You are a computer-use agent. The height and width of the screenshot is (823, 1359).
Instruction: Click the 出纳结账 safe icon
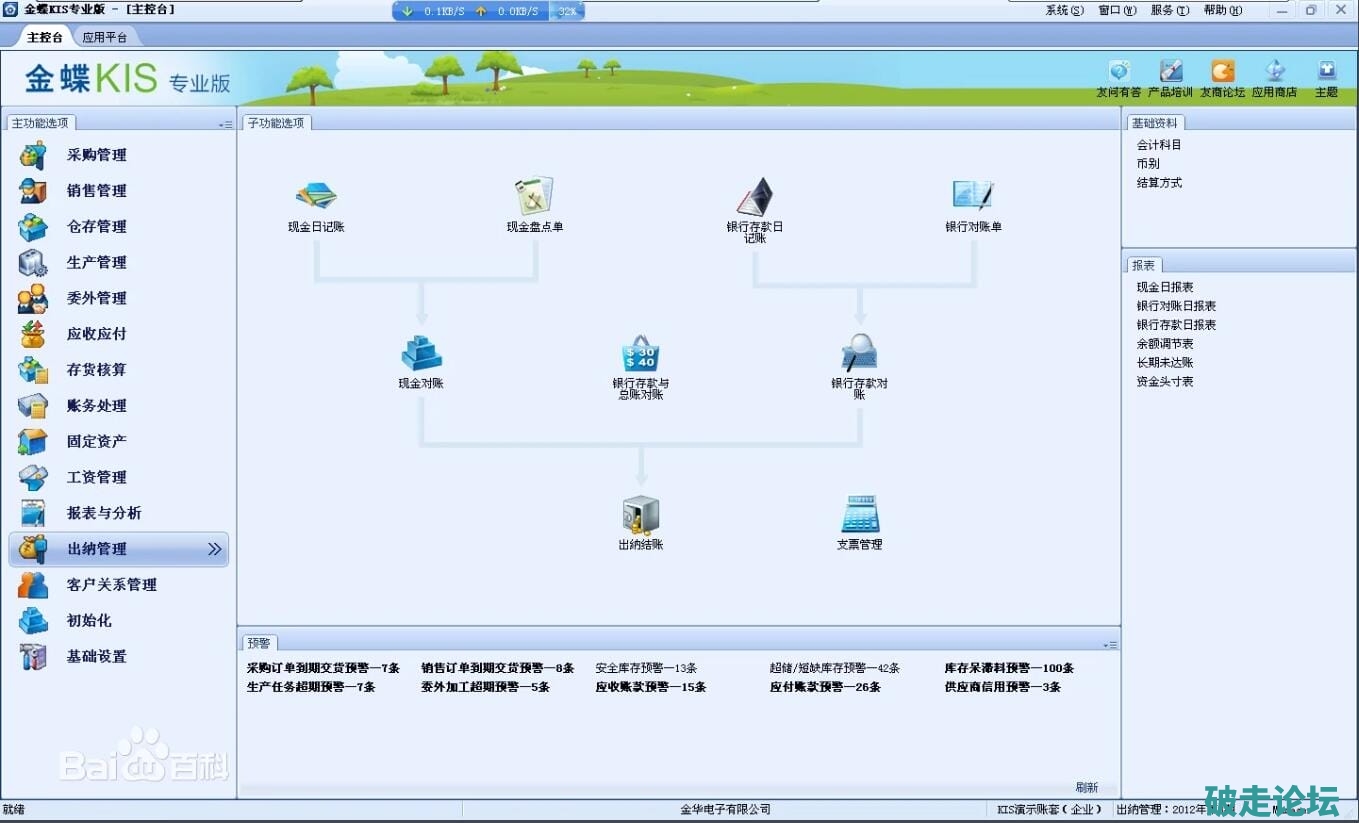pyautogui.click(x=640, y=515)
